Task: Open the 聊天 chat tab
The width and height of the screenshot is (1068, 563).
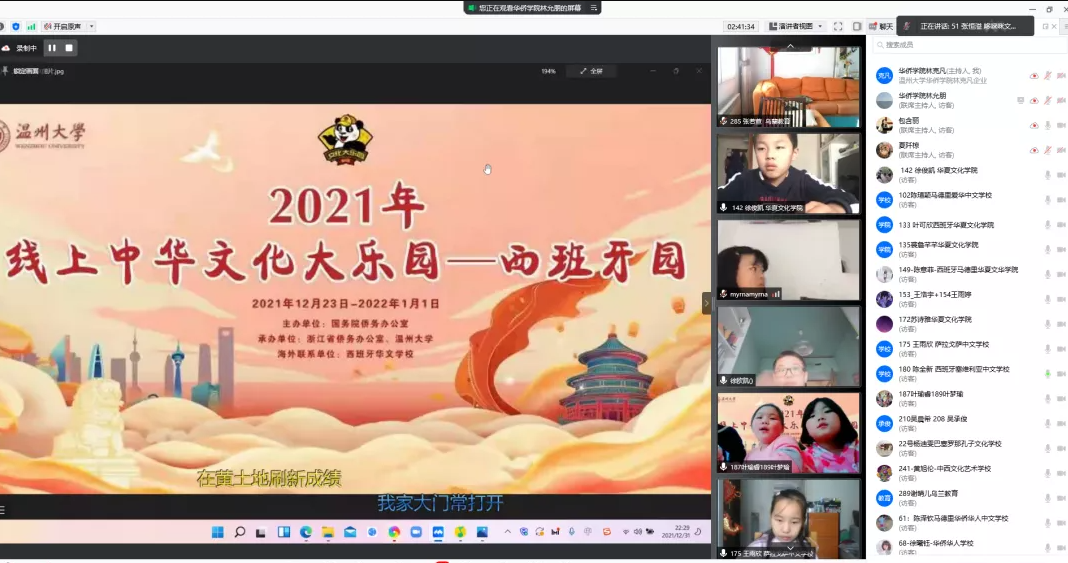Action: (881, 27)
